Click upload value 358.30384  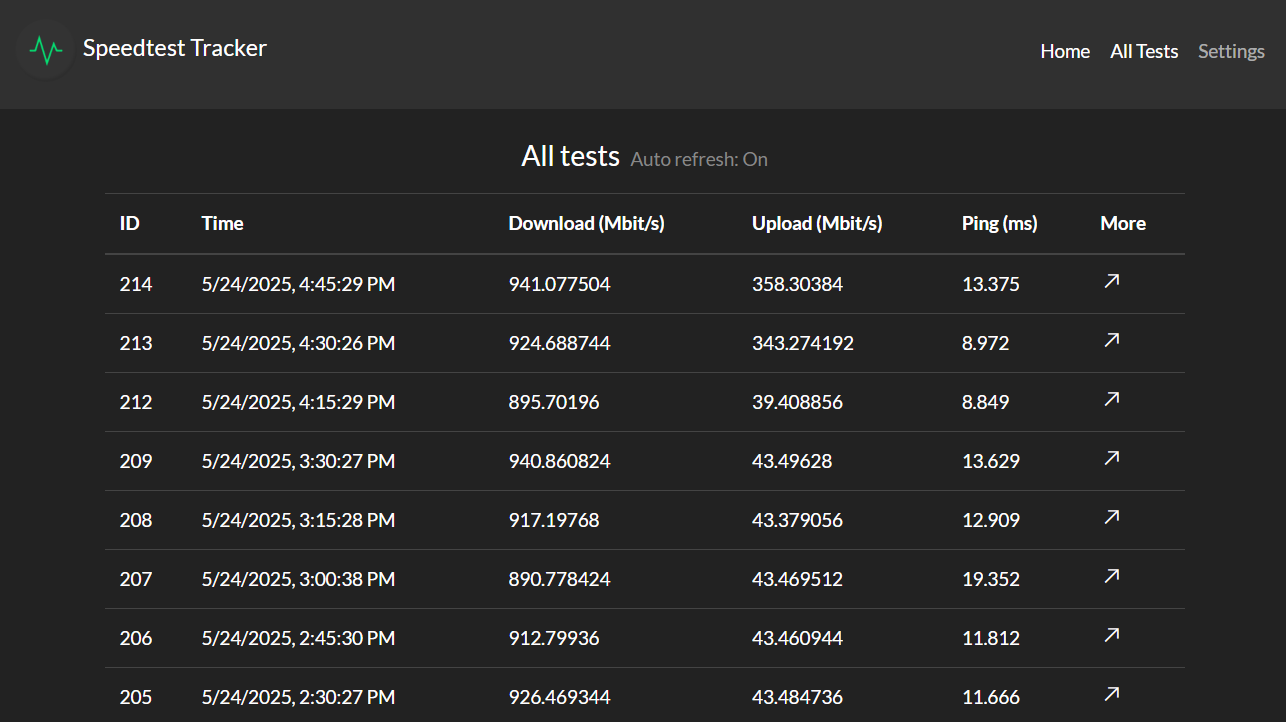click(x=797, y=284)
